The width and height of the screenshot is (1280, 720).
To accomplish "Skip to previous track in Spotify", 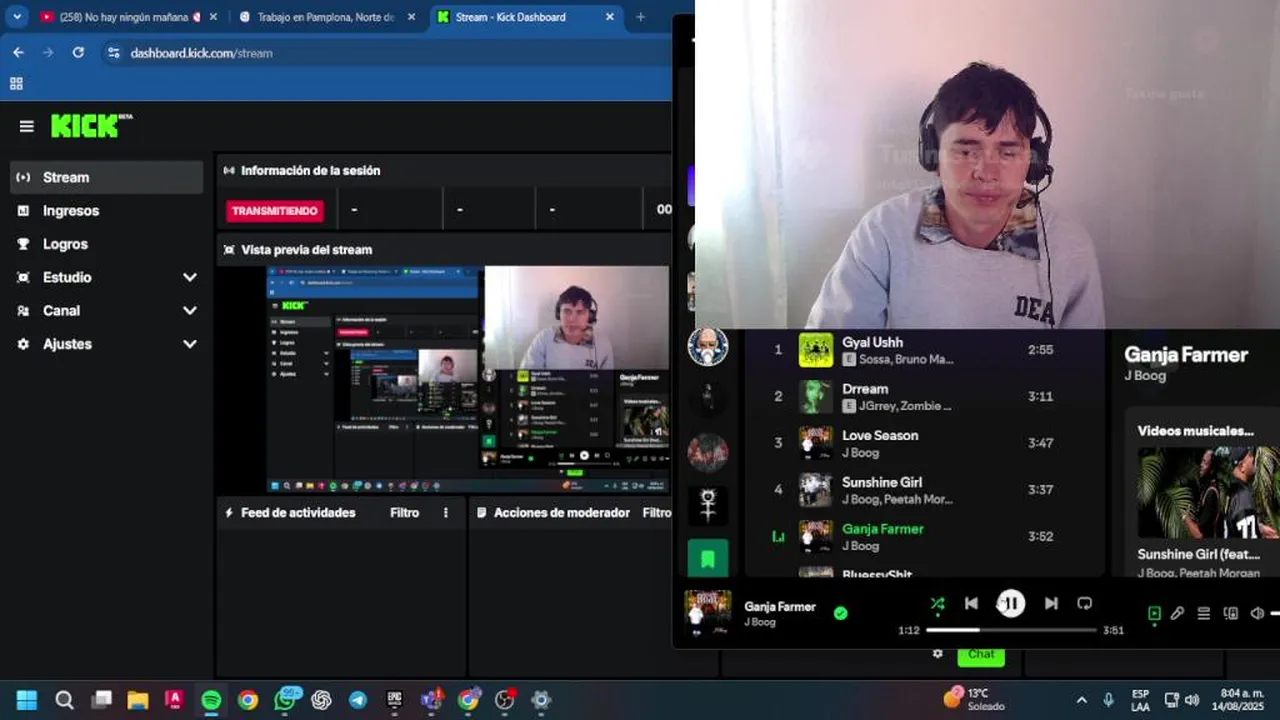I will click(971, 603).
